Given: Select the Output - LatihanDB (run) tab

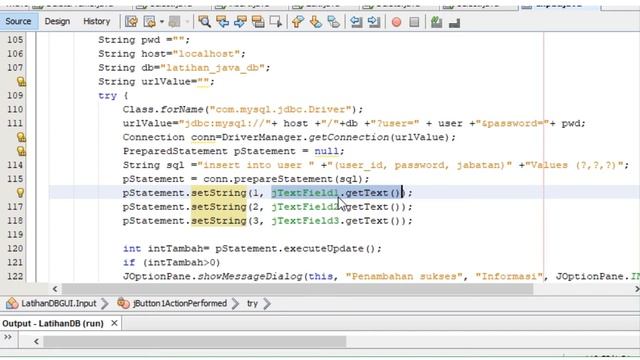Looking at the screenshot, I should click(53, 323).
